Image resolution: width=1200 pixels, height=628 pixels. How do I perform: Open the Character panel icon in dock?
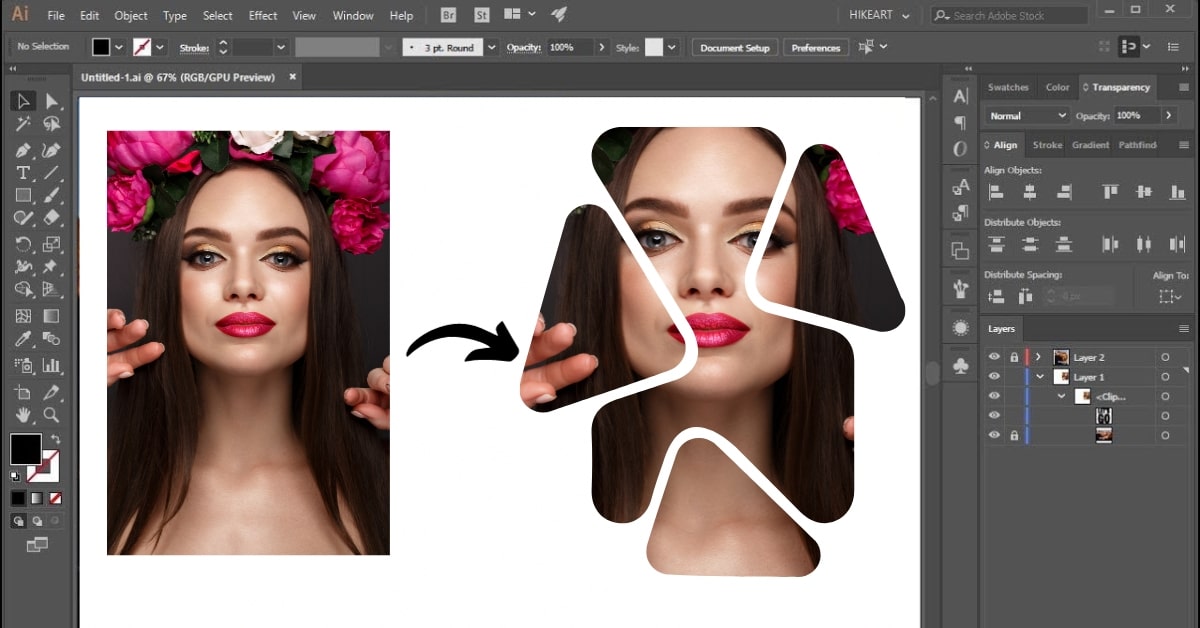pos(961,97)
